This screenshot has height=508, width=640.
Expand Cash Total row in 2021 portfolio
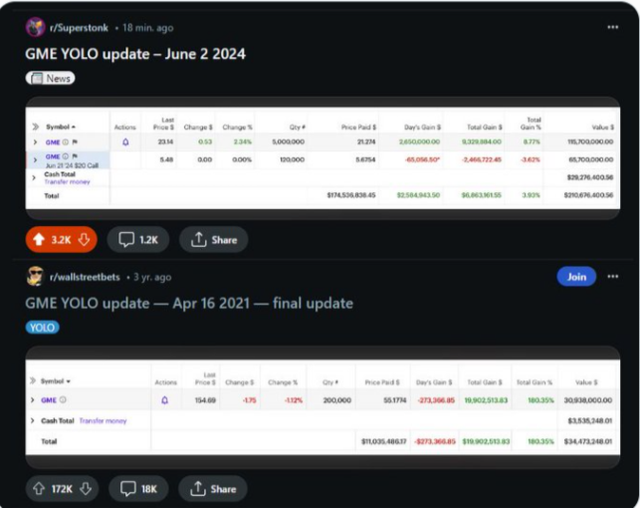pos(33,421)
